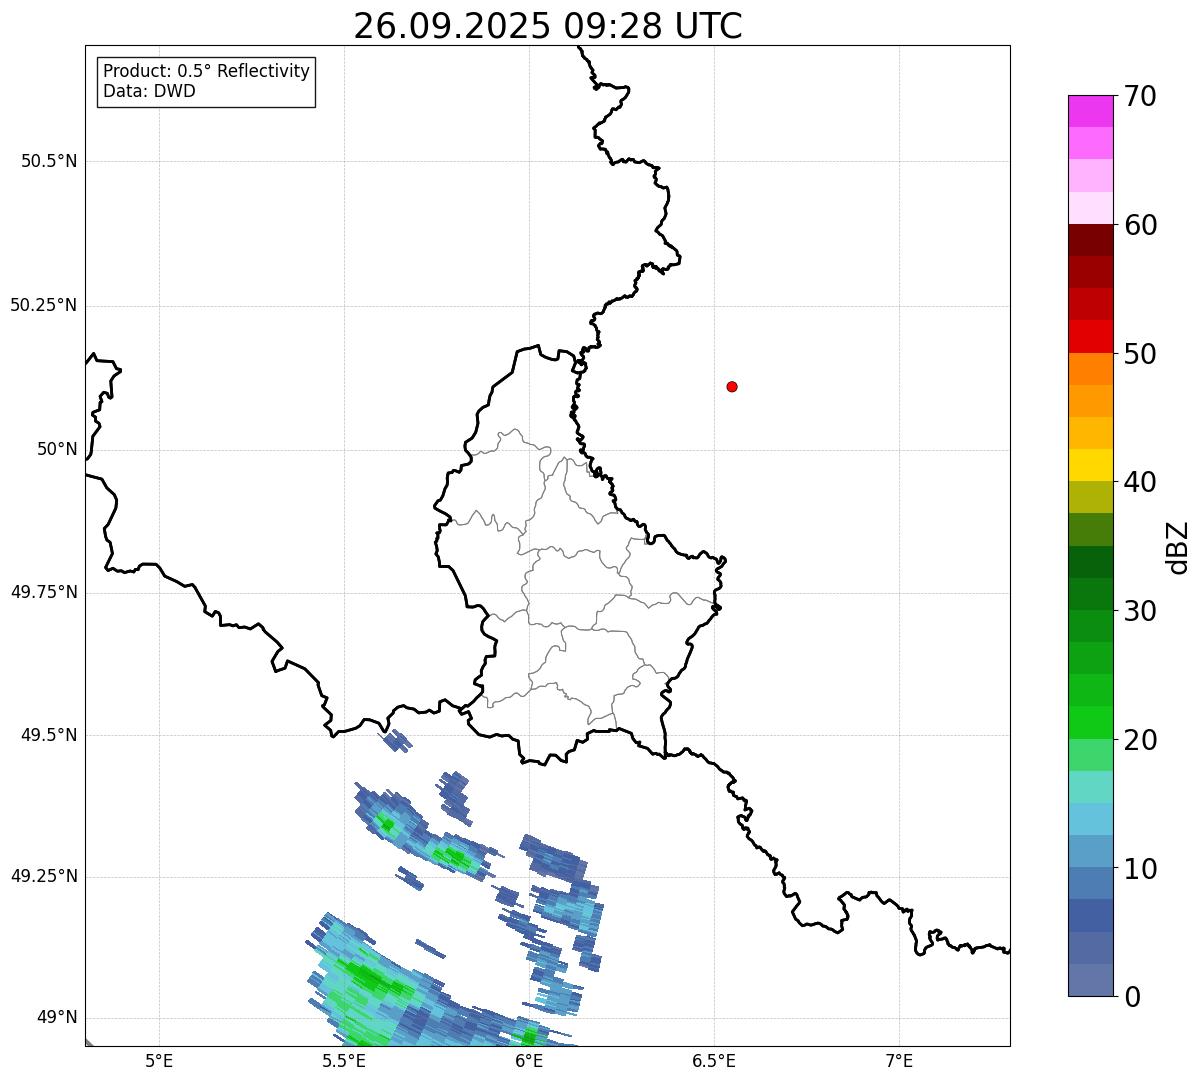Pick the palest pink segment just above 60 dBZ
Viewport: 1202px width, 1081px height.
[x=1091, y=208]
